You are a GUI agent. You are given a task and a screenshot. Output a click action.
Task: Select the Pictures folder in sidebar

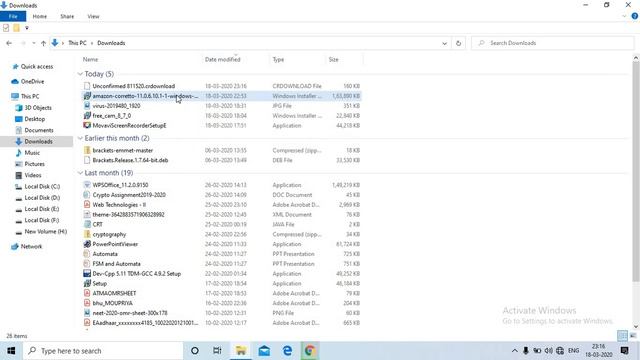[34, 164]
